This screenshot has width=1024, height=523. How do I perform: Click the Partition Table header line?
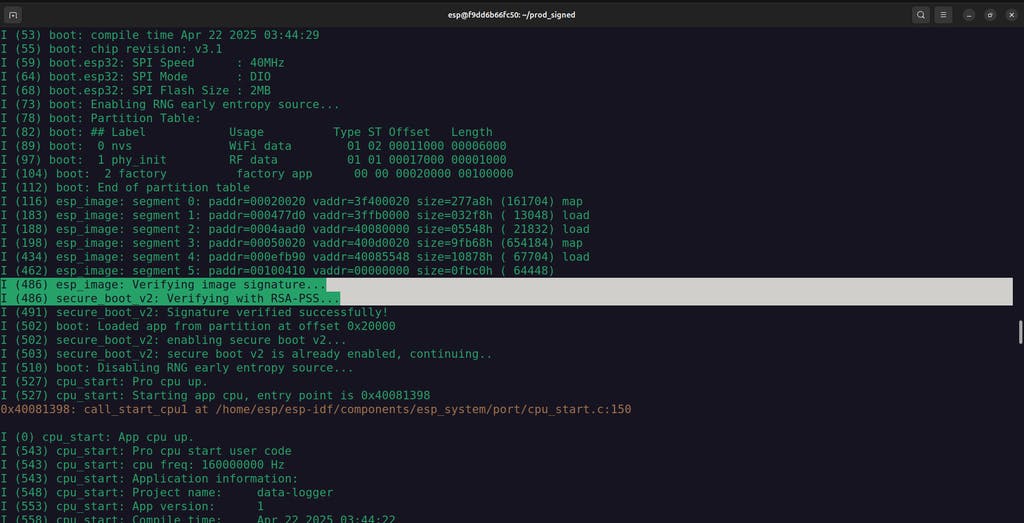(x=101, y=118)
